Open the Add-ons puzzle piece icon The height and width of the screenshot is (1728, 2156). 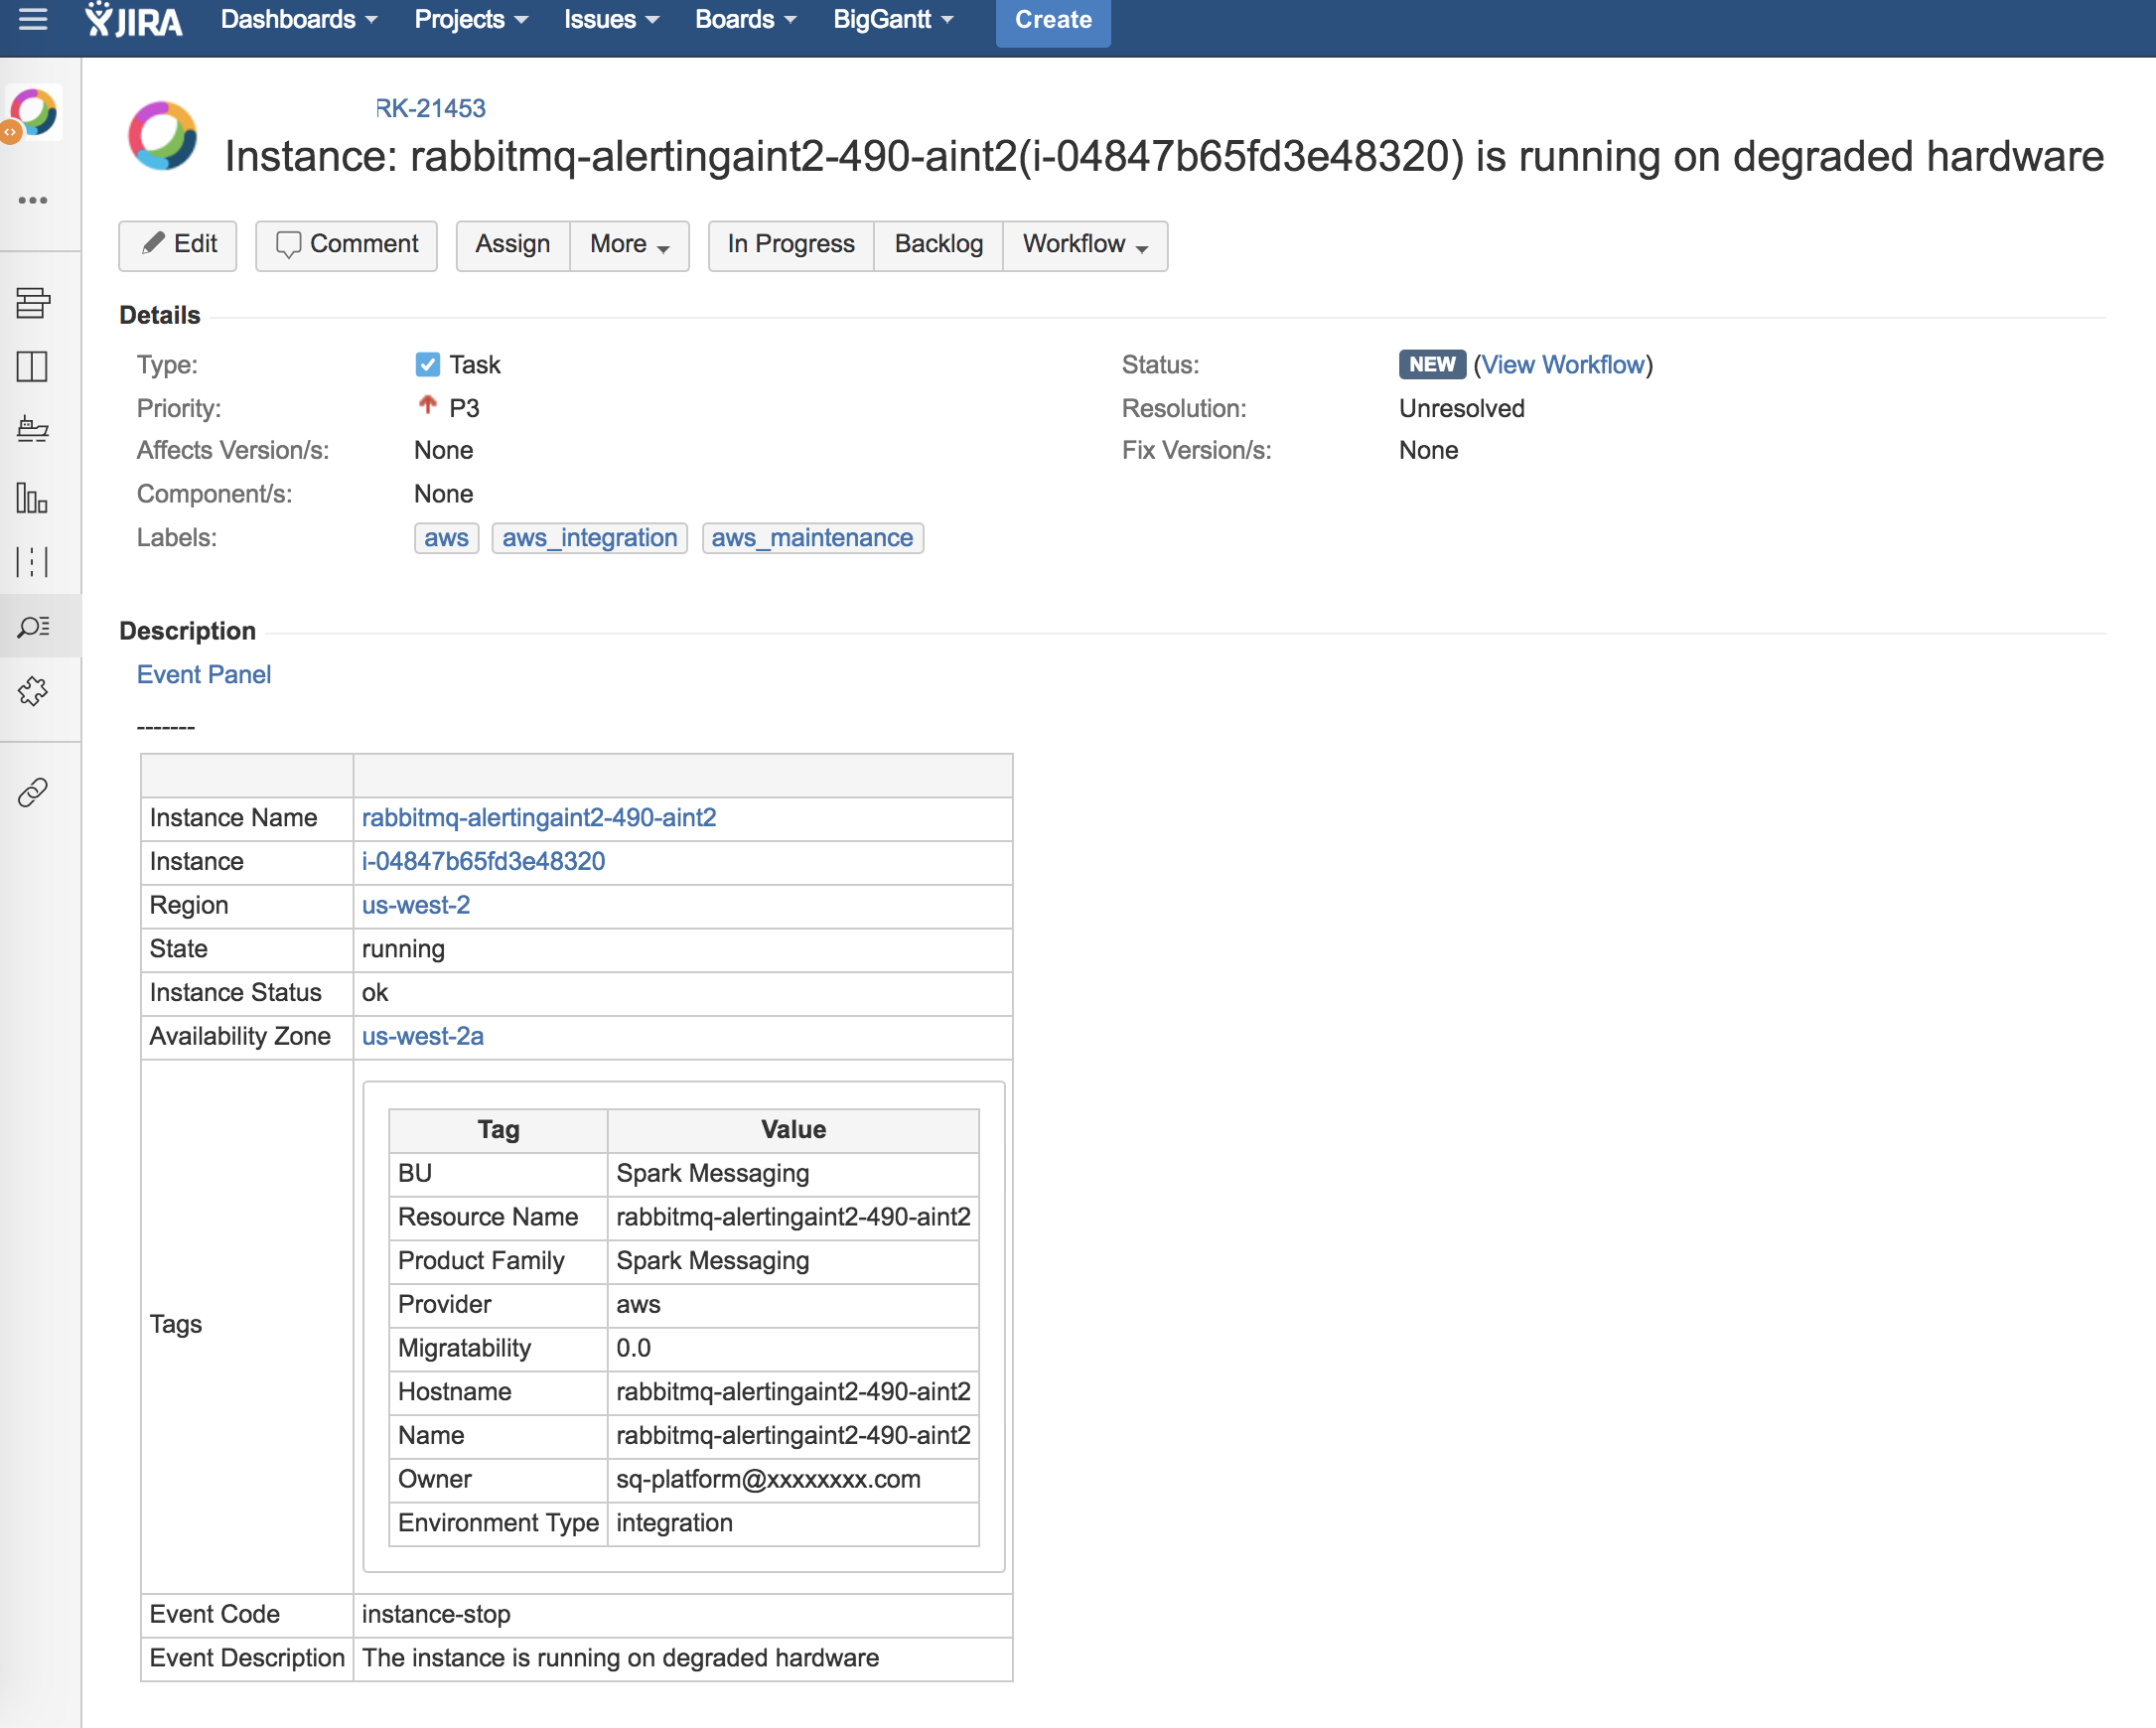pos(33,691)
